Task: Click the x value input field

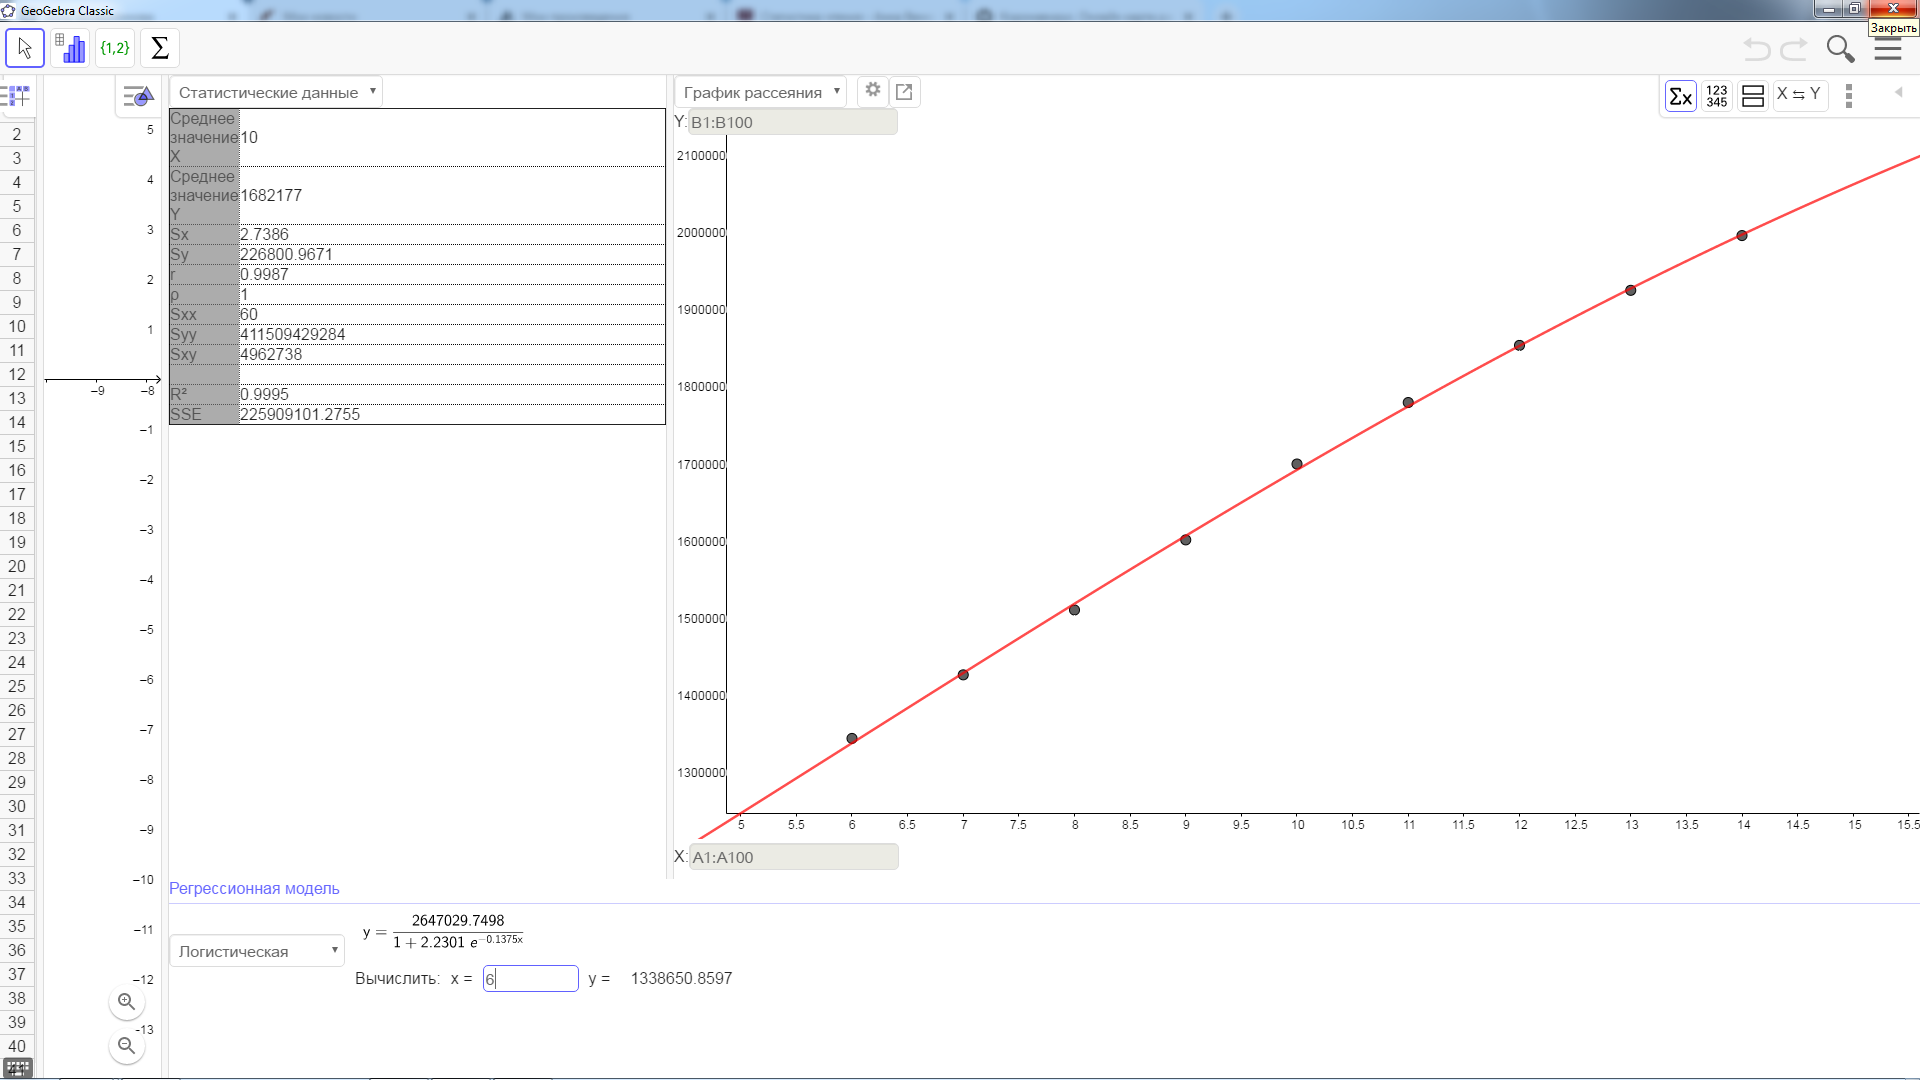Action: coord(530,978)
